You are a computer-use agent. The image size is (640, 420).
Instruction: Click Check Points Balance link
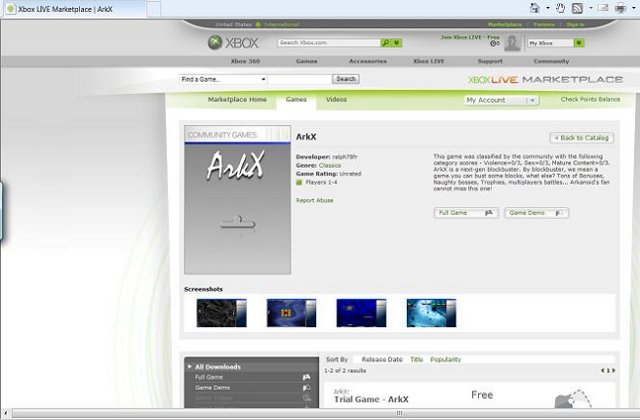(x=590, y=99)
